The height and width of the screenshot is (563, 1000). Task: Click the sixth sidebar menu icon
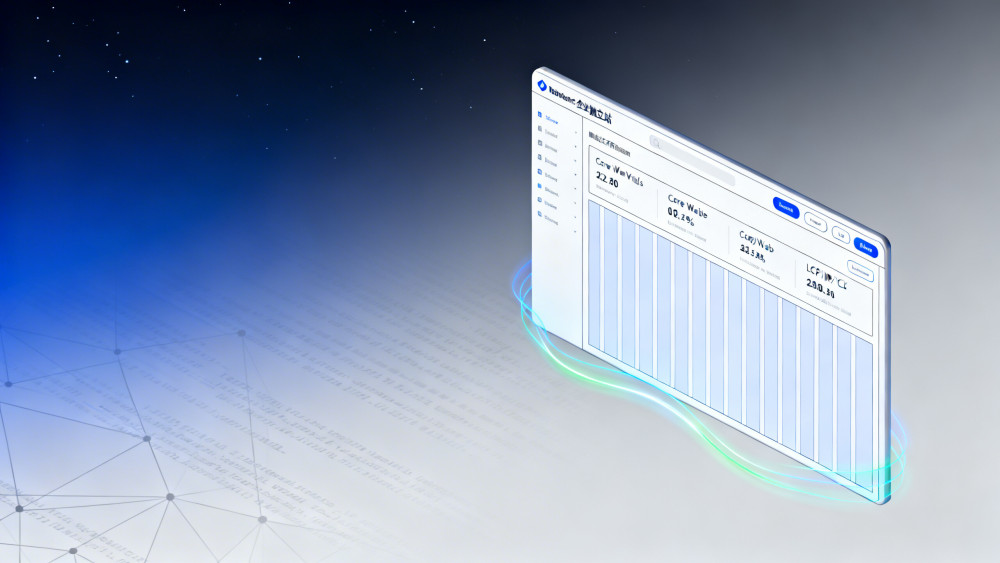[541, 187]
